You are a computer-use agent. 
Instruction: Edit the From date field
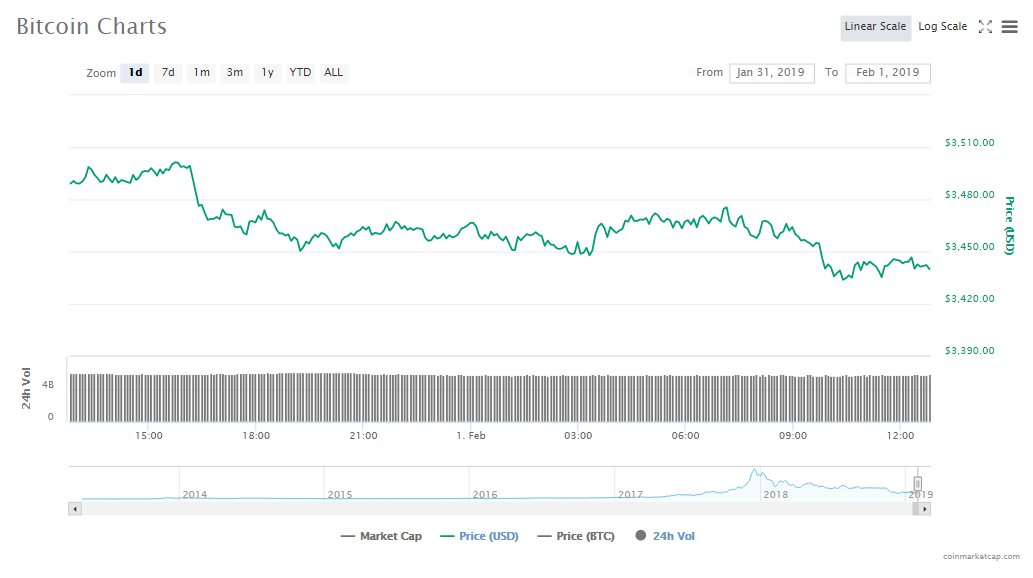(771, 73)
